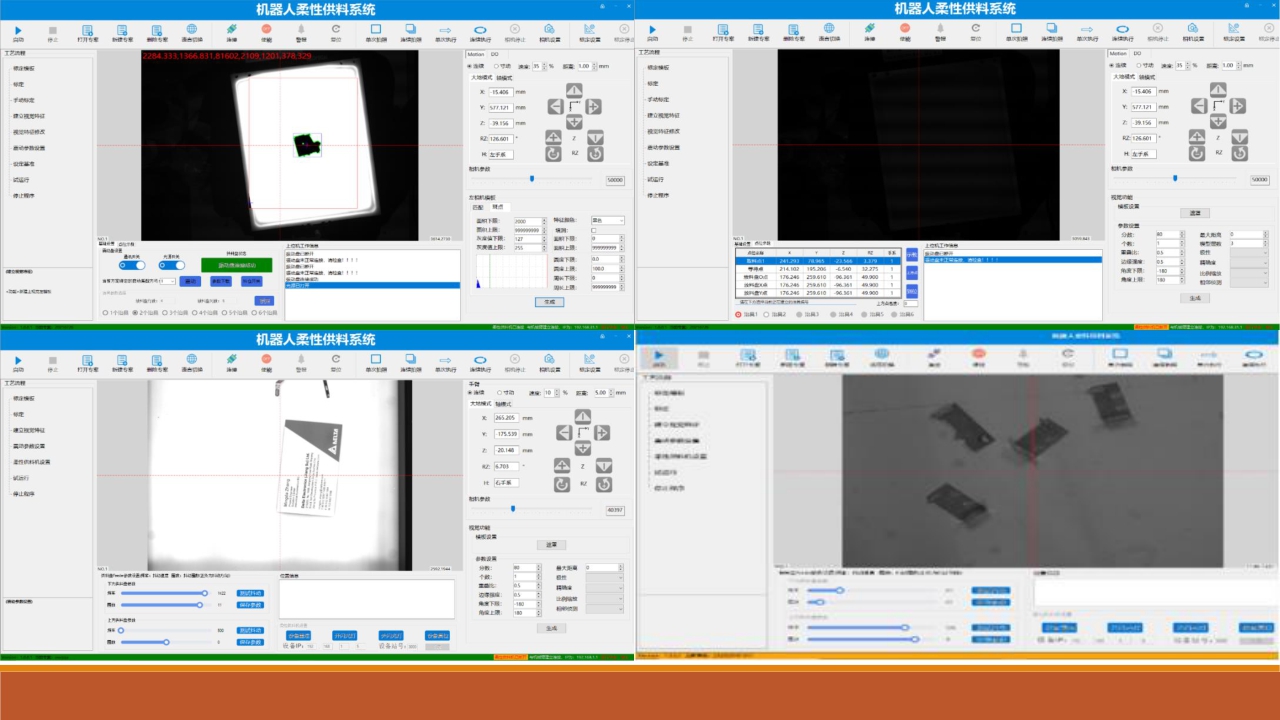Click the red enable icon in top-left window
1280x720 pixels.
(266, 30)
